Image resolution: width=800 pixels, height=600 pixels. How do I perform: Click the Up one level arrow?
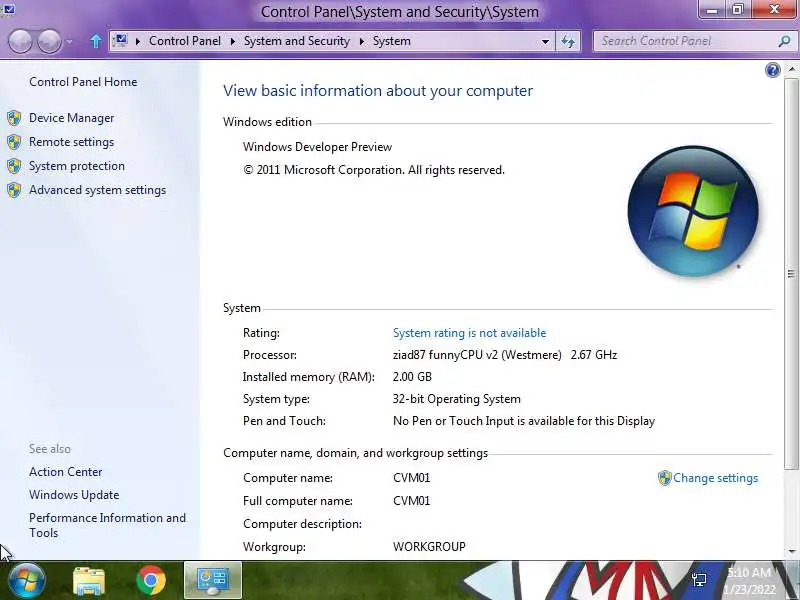click(x=95, y=41)
